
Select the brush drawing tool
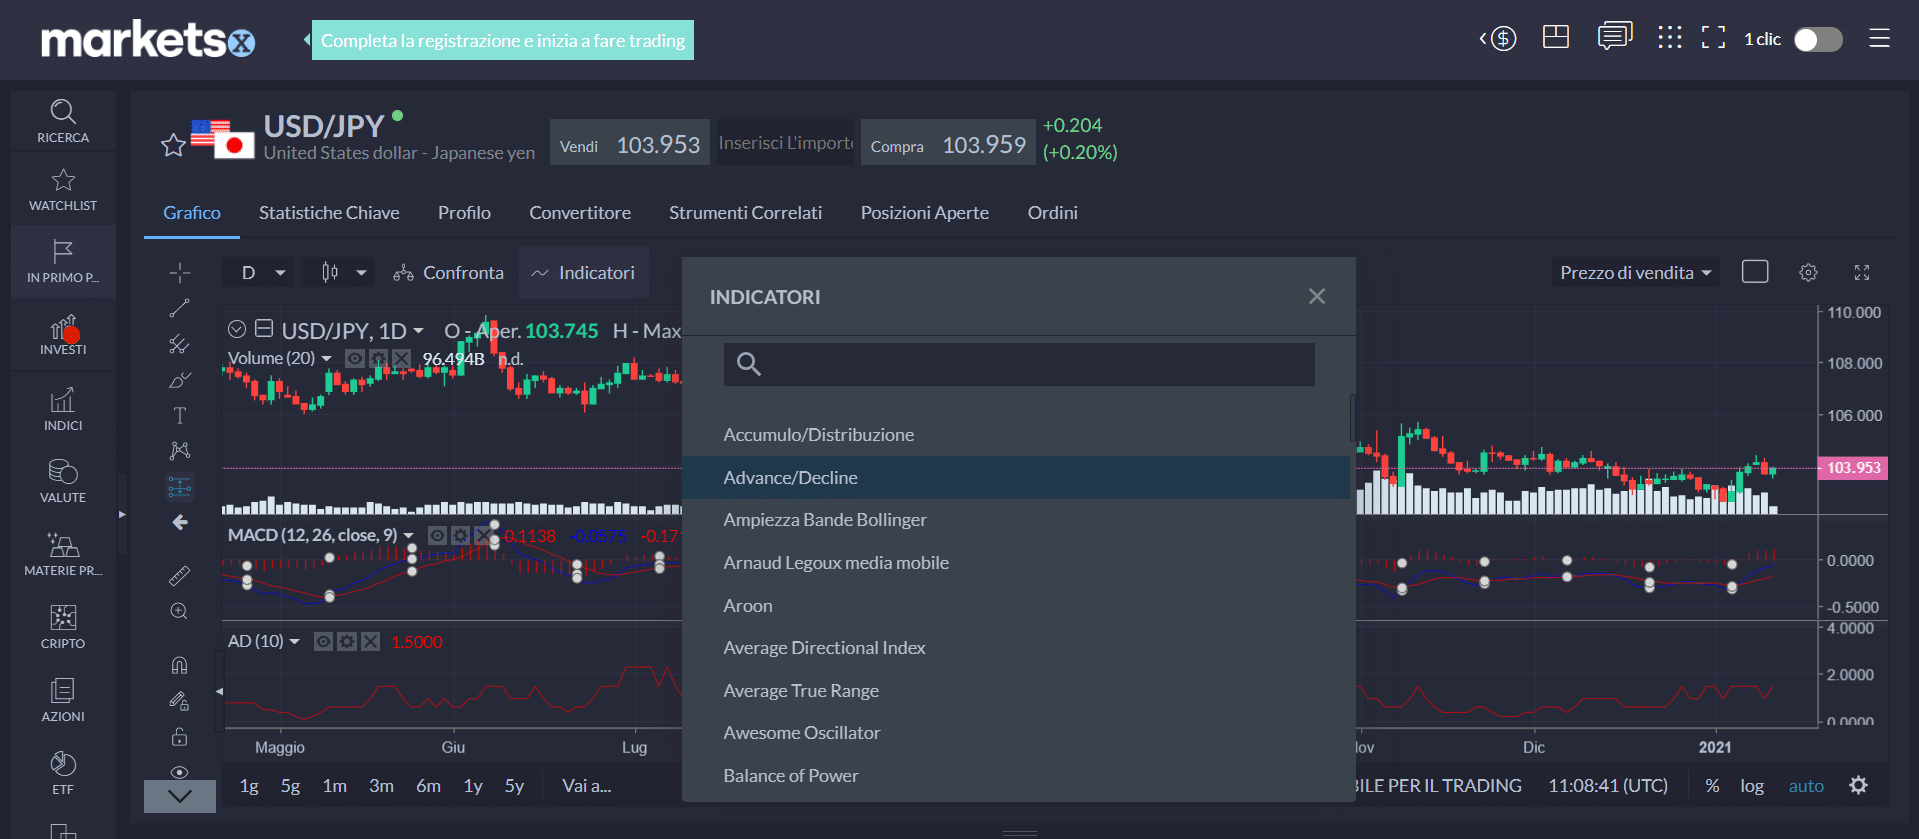(x=180, y=380)
